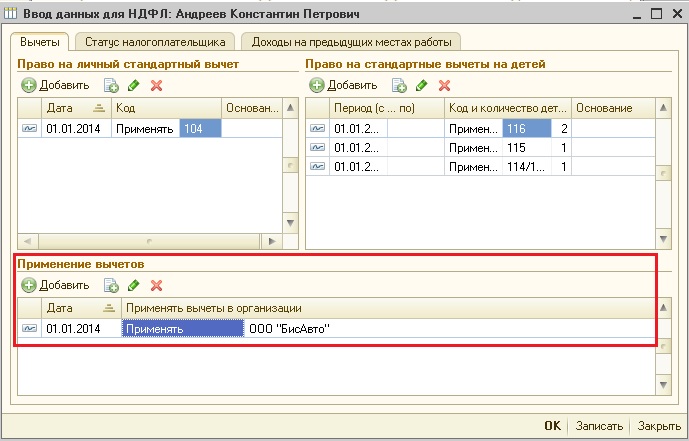Select row icon of code 116 entry
The image size is (689, 441).
point(317,129)
